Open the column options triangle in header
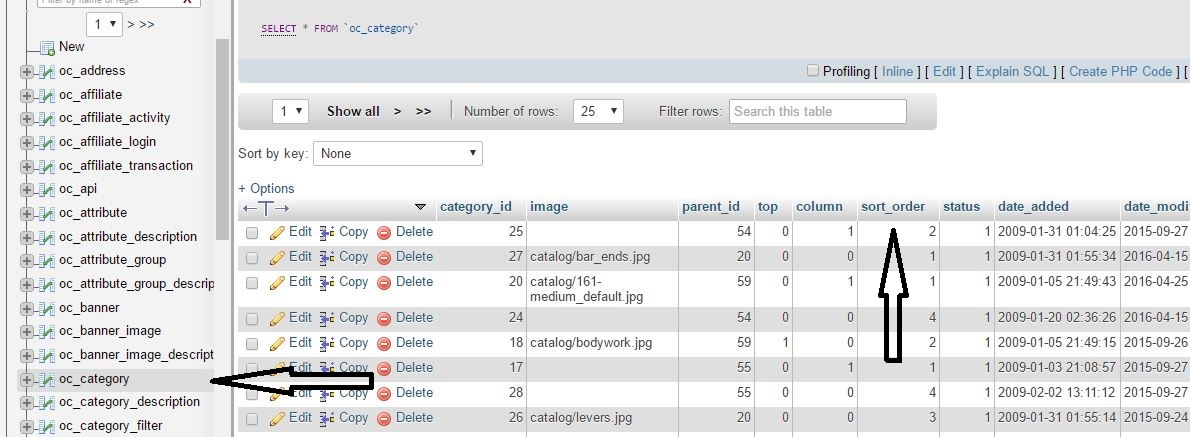Screen dimensions: 1190x437 tap(420, 207)
